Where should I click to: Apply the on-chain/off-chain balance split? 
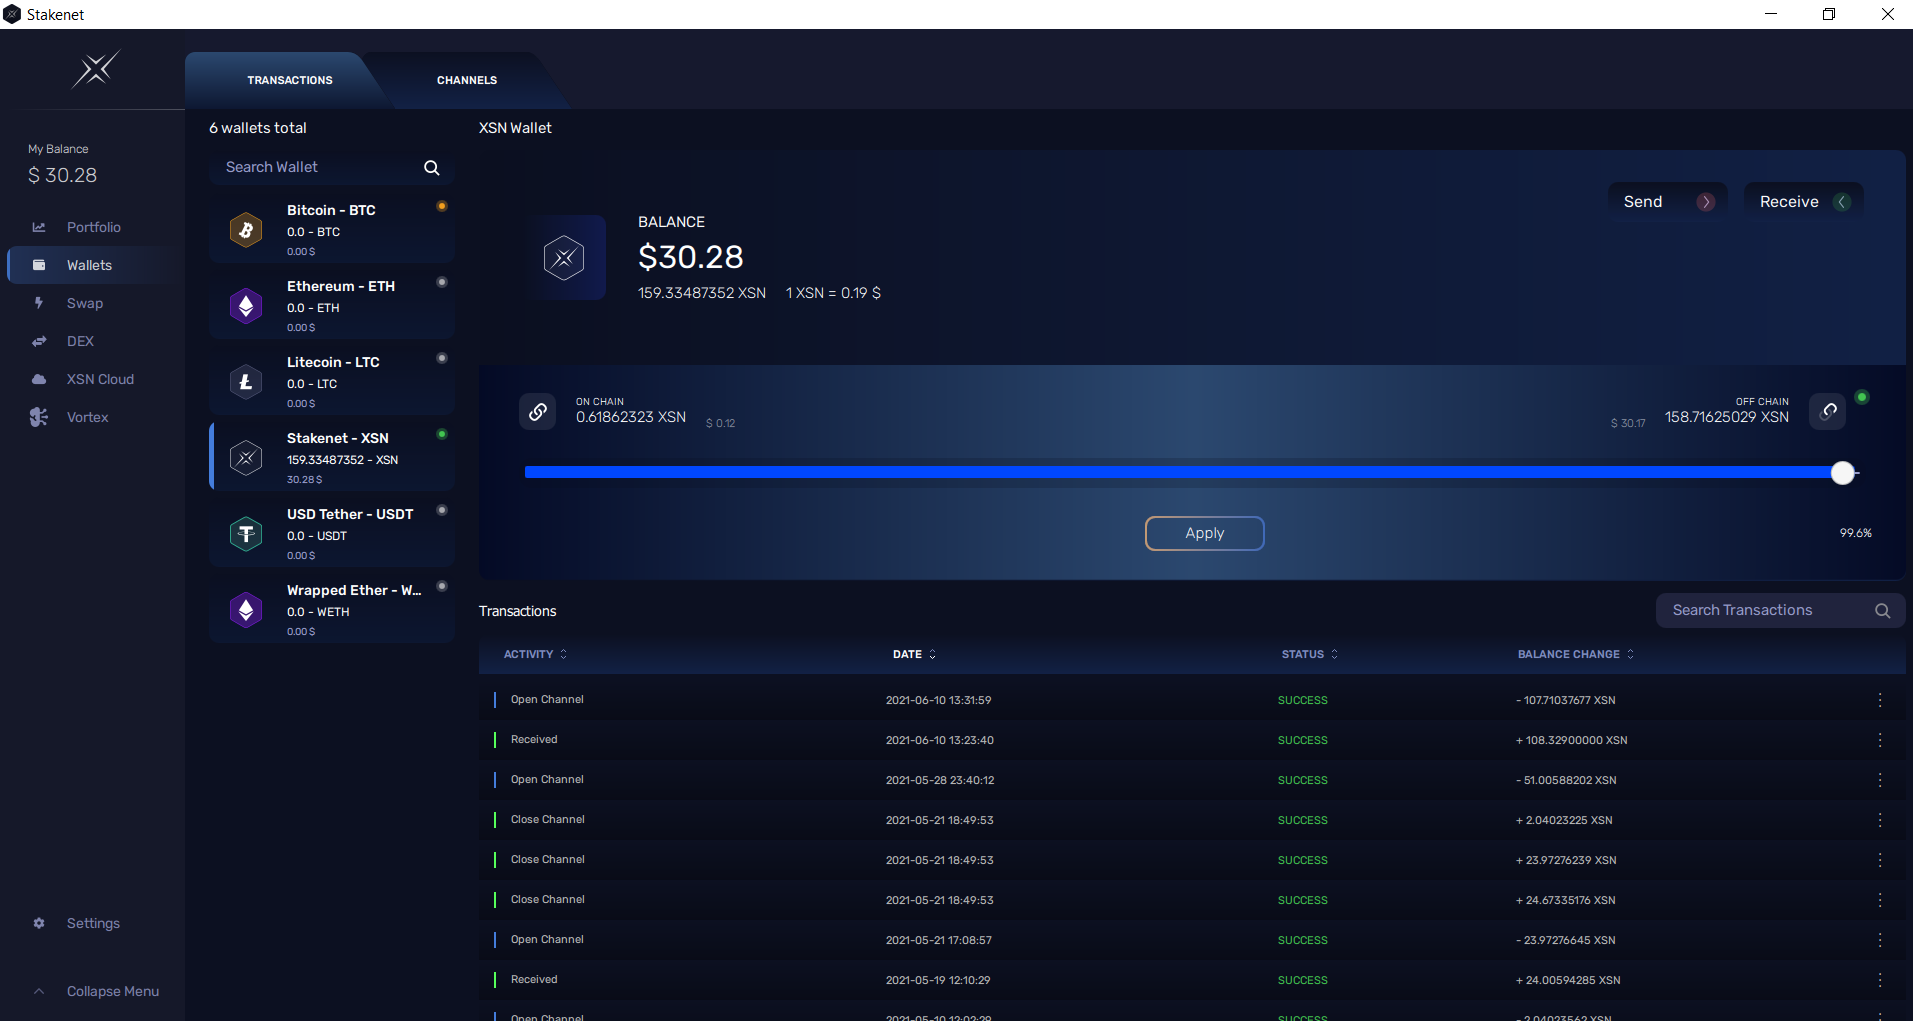pos(1204,533)
